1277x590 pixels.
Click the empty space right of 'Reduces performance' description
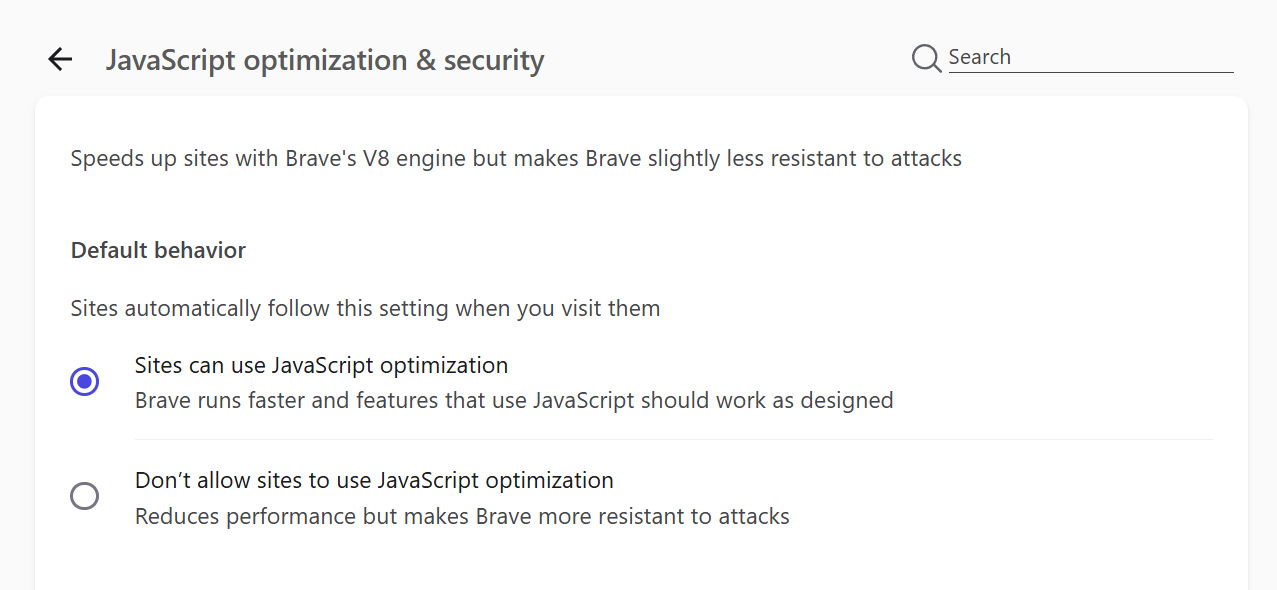coord(1000,517)
